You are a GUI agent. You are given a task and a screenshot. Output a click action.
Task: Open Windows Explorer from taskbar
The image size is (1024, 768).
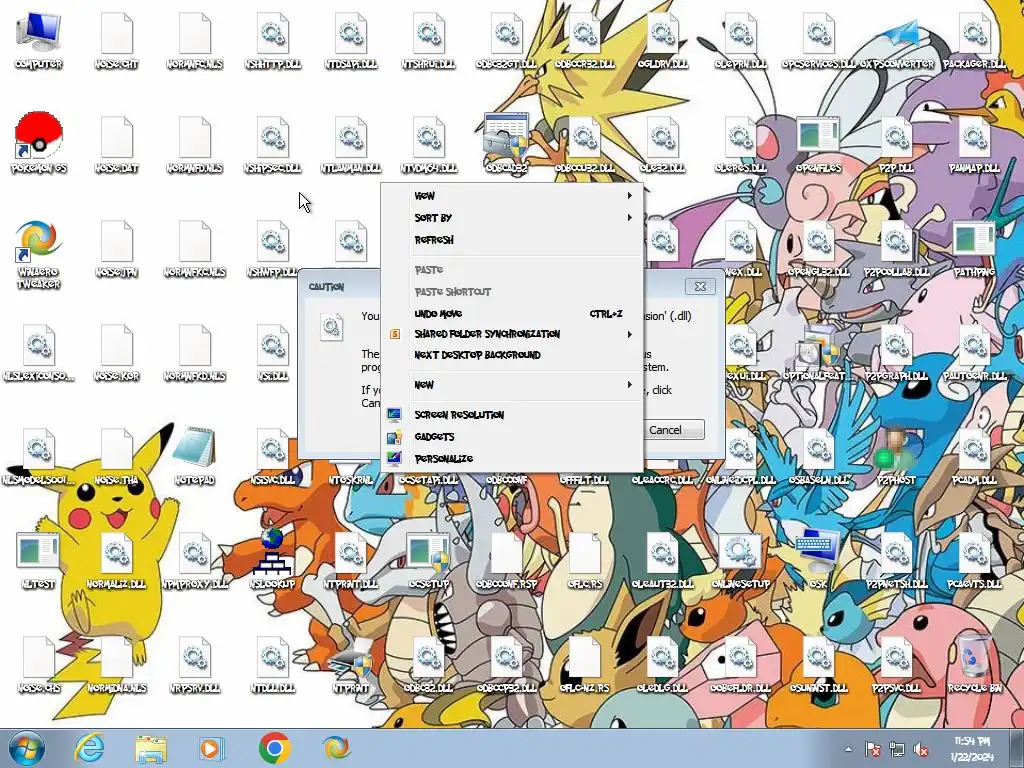(150, 748)
